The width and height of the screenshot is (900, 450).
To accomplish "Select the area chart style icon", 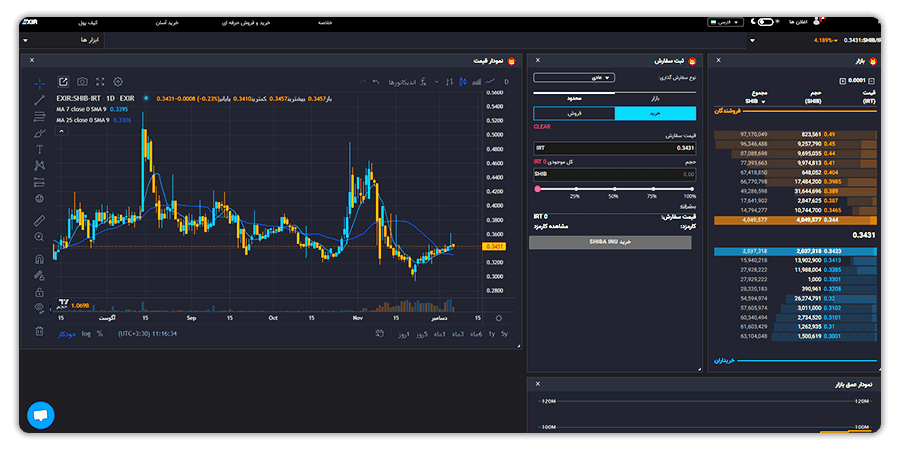I will tap(476, 82).
